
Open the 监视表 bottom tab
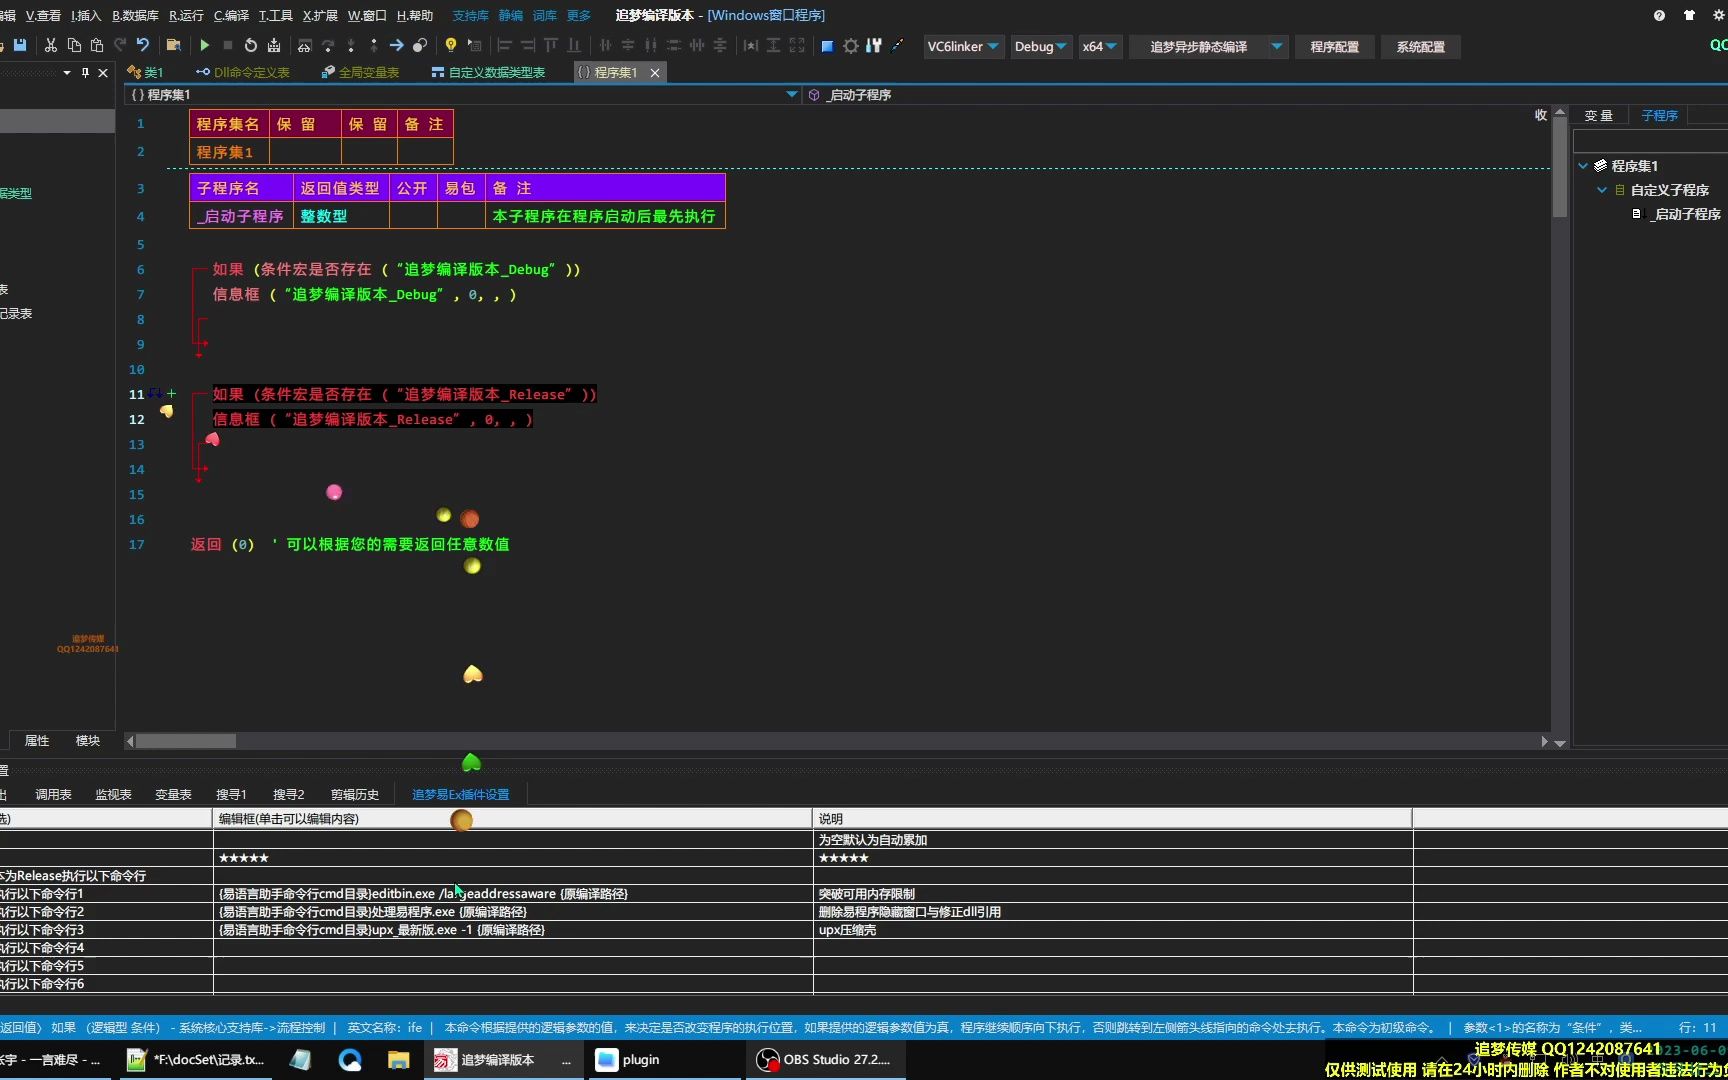(x=113, y=795)
